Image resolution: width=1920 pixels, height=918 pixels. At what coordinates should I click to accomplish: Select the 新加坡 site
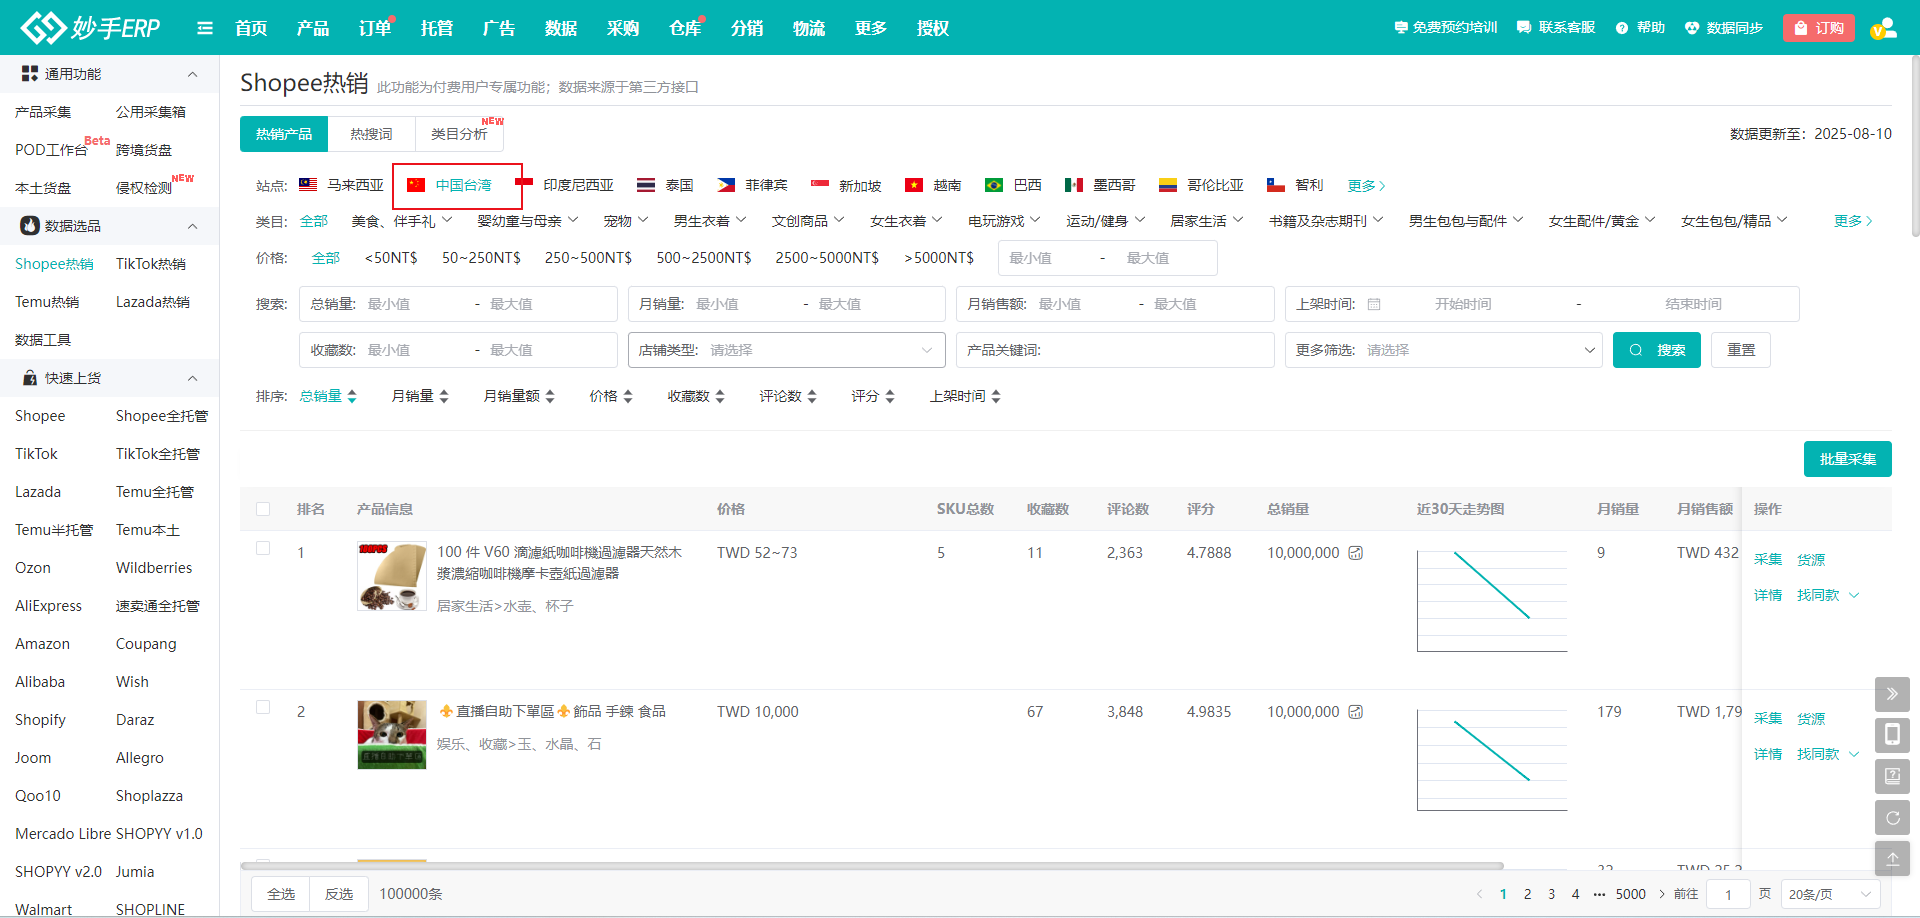[846, 185]
